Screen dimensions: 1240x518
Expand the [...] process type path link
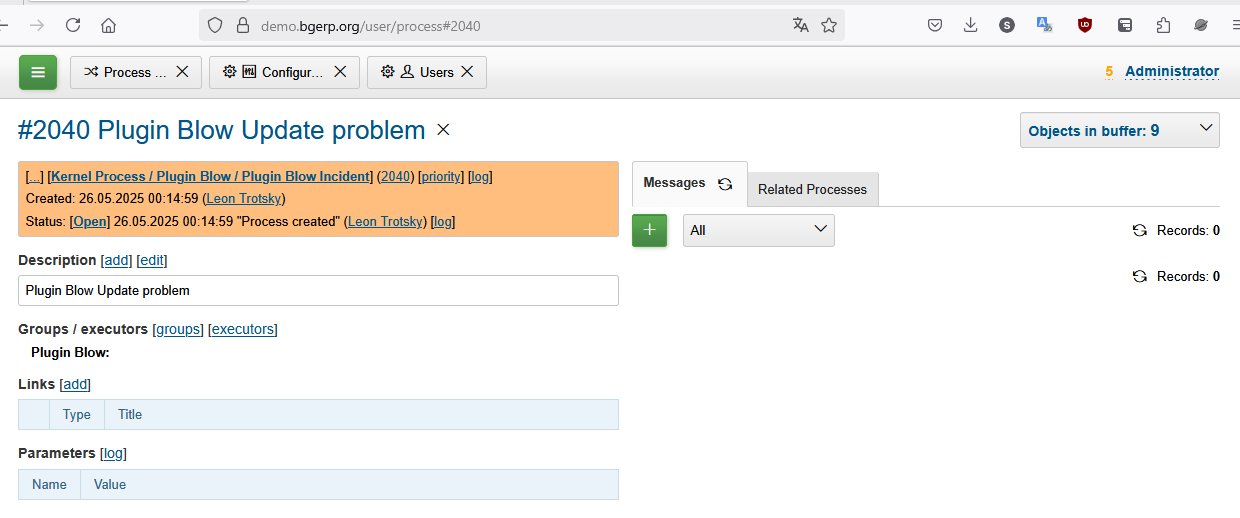pyautogui.click(x=34, y=177)
